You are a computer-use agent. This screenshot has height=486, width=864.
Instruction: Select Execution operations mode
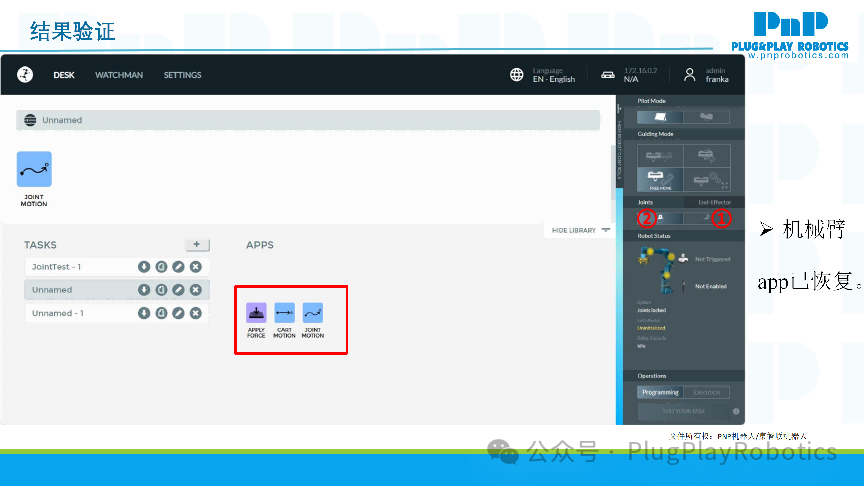coord(706,392)
